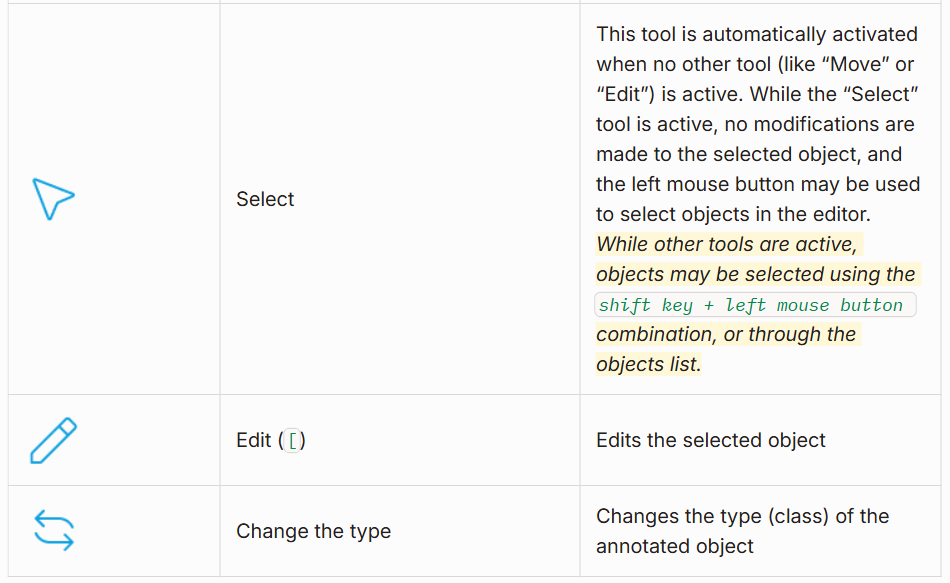Image resolution: width=950 pixels, height=583 pixels.
Task: Click the "Changes the type (class) of the" text
Action: pyautogui.click(x=742, y=516)
